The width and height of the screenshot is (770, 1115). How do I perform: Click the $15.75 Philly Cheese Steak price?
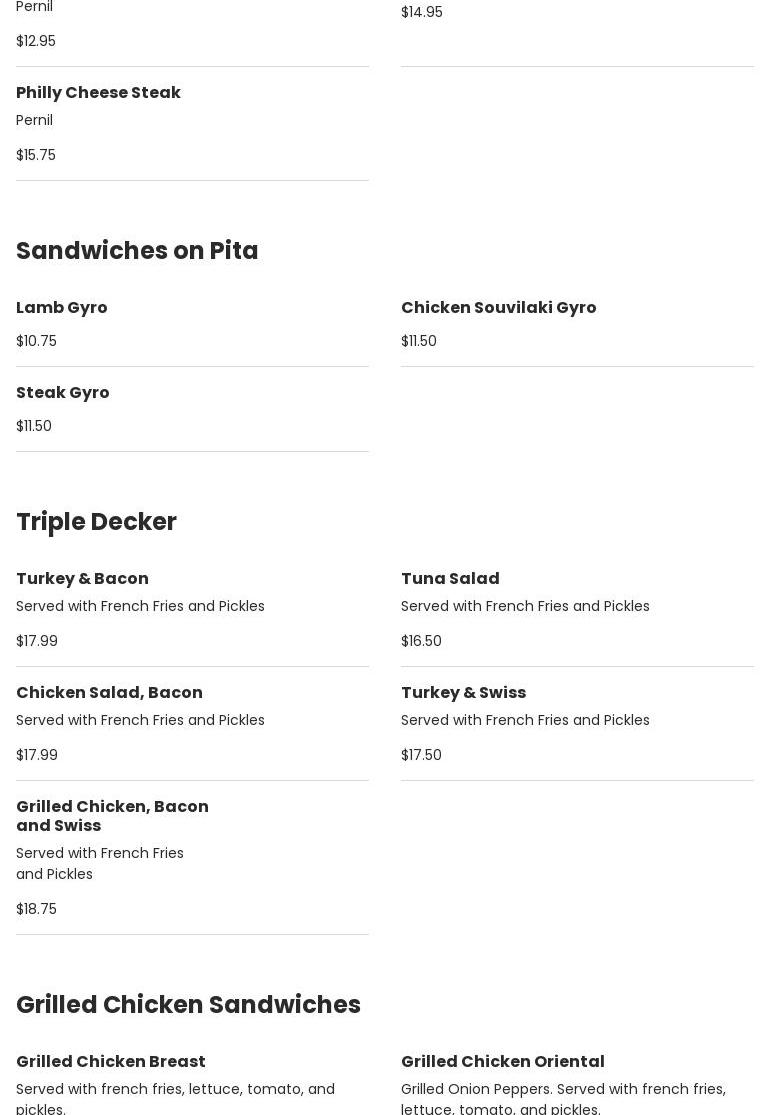36,155
